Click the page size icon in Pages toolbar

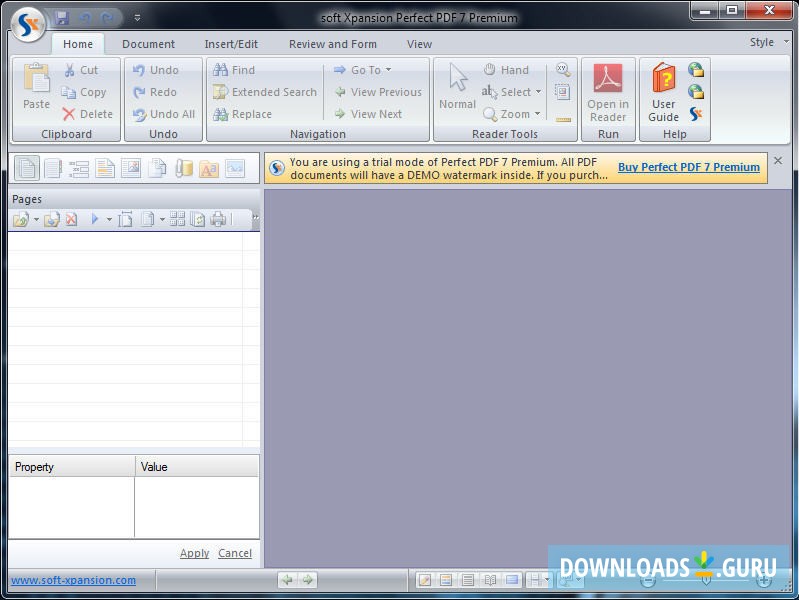click(125, 220)
